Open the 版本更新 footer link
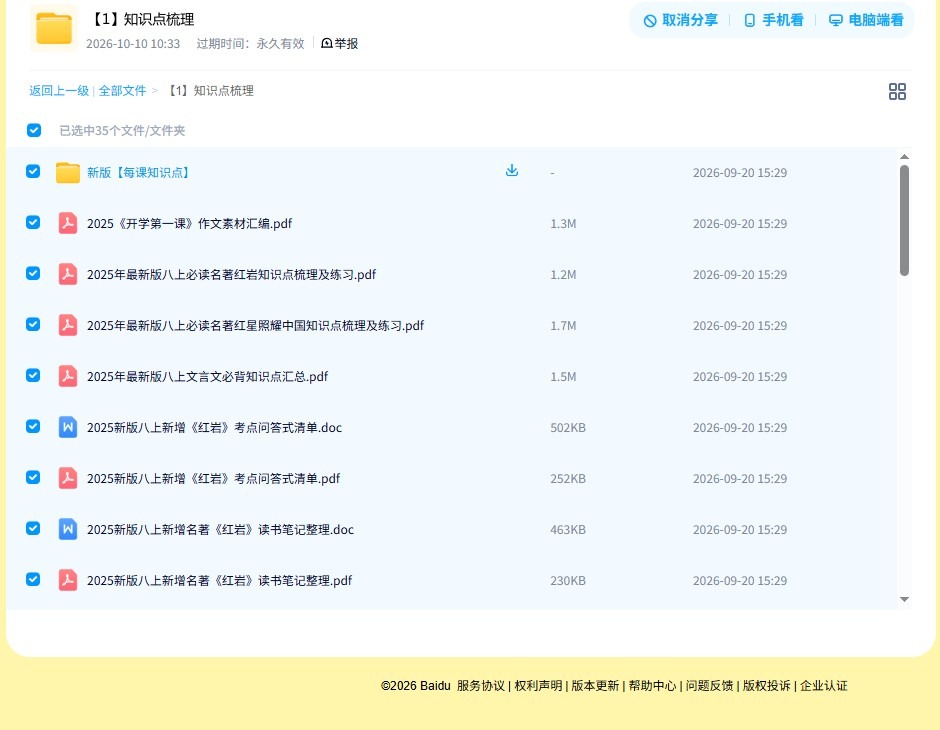The image size is (940, 730). 595,686
